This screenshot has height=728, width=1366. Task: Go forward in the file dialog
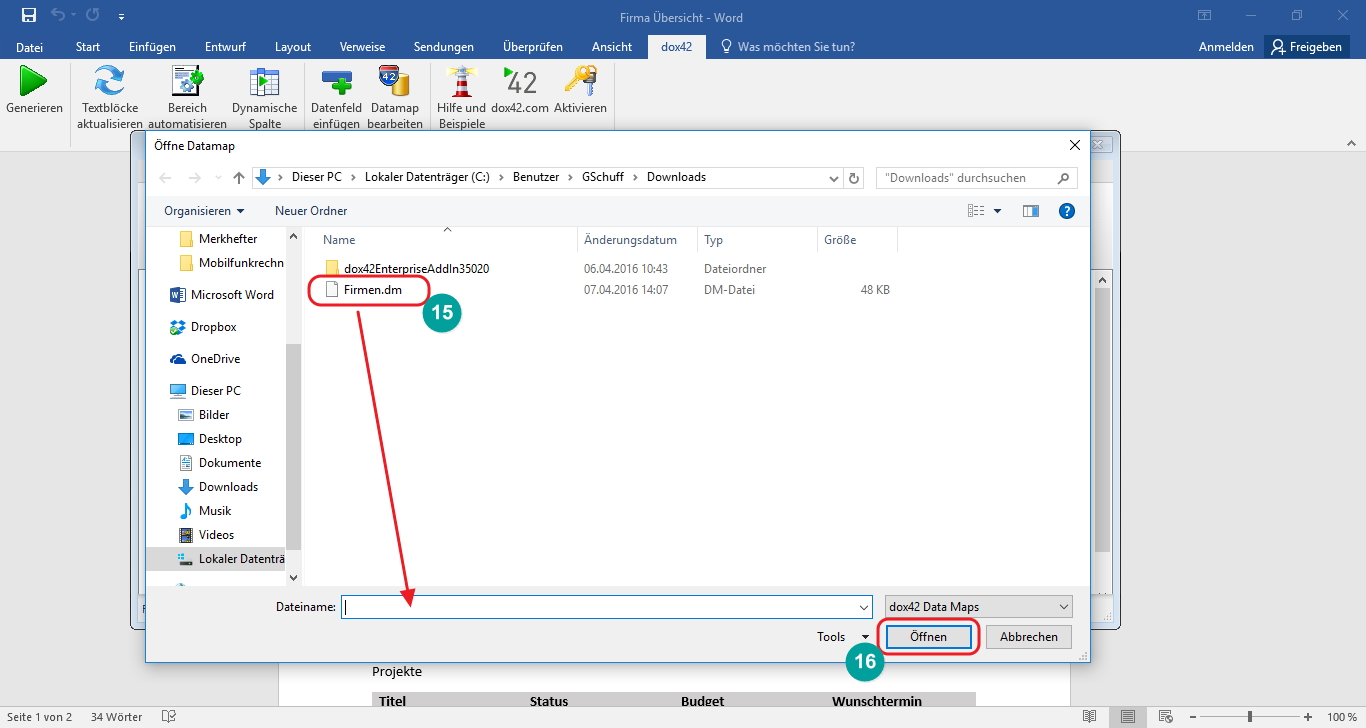pos(195,178)
